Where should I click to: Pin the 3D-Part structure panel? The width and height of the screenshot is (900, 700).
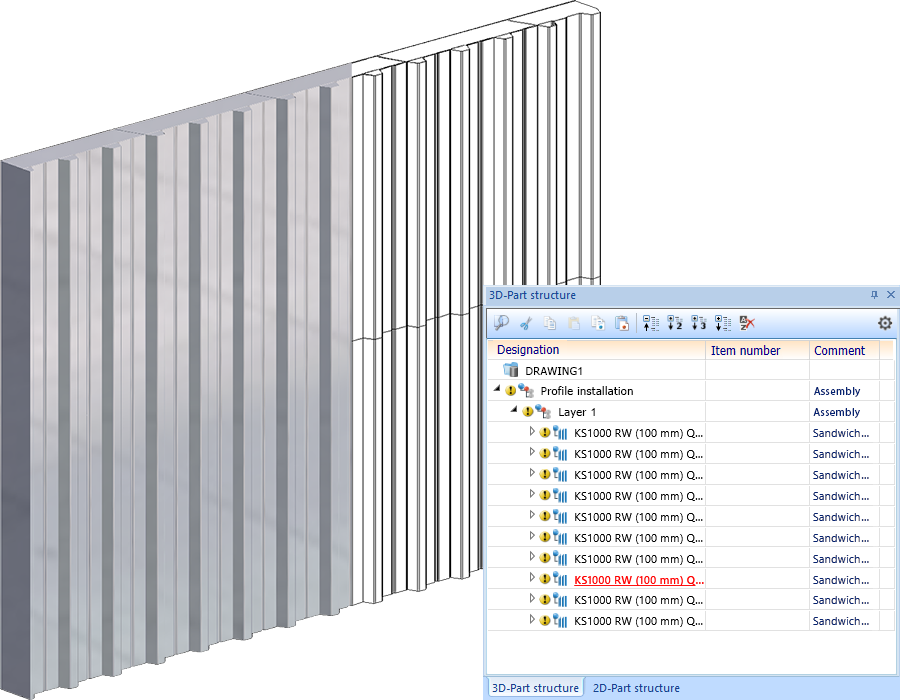874,295
